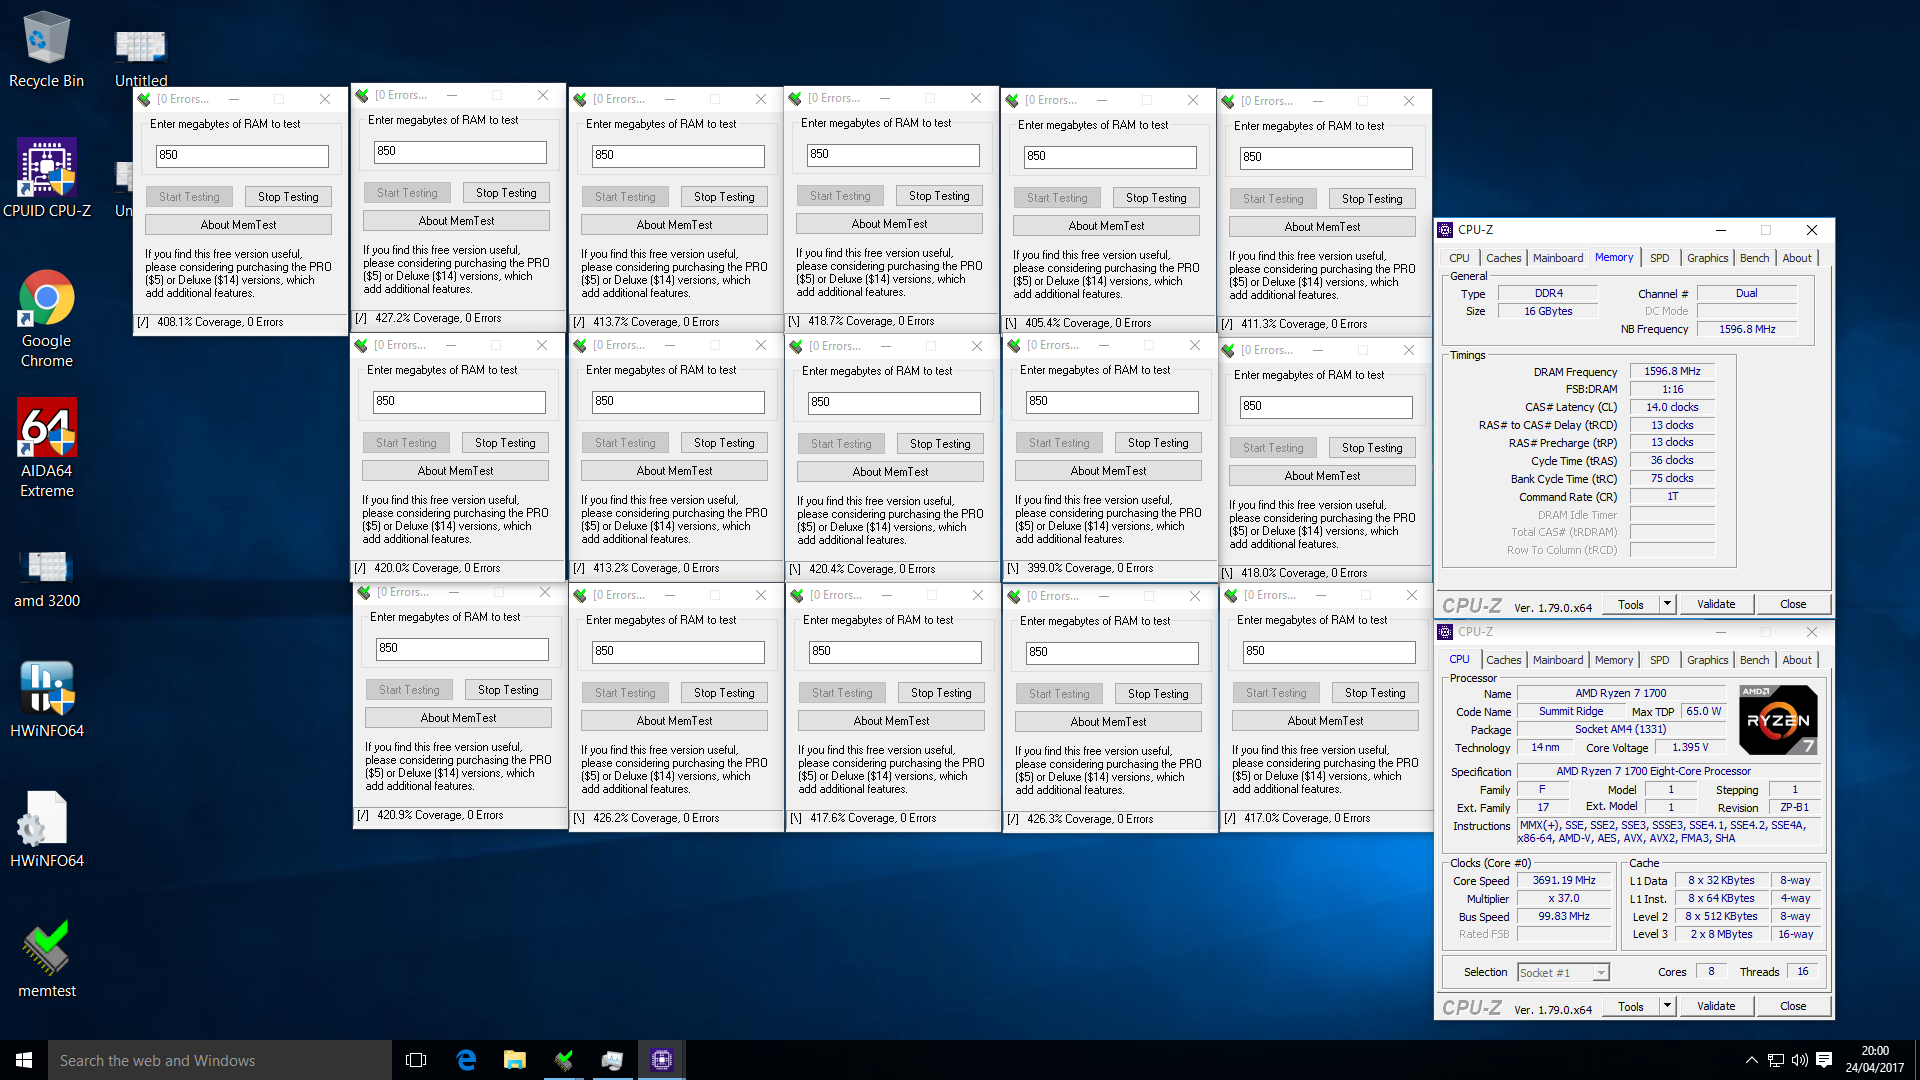The image size is (1920, 1080).
Task: Click the Windows Start button
Action: pyautogui.click(x=24, y=1060)
